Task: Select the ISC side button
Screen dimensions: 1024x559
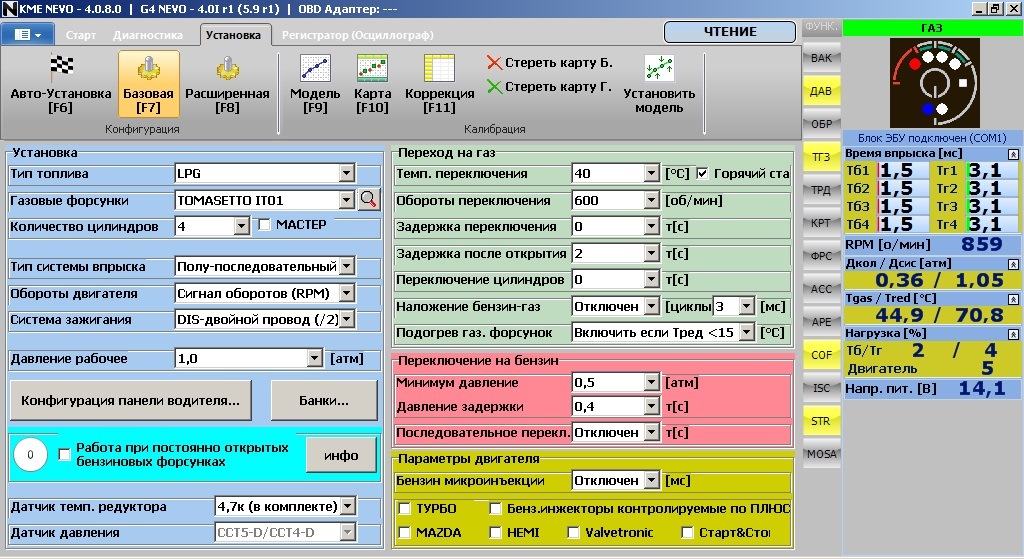Action: tap(821, 388)
